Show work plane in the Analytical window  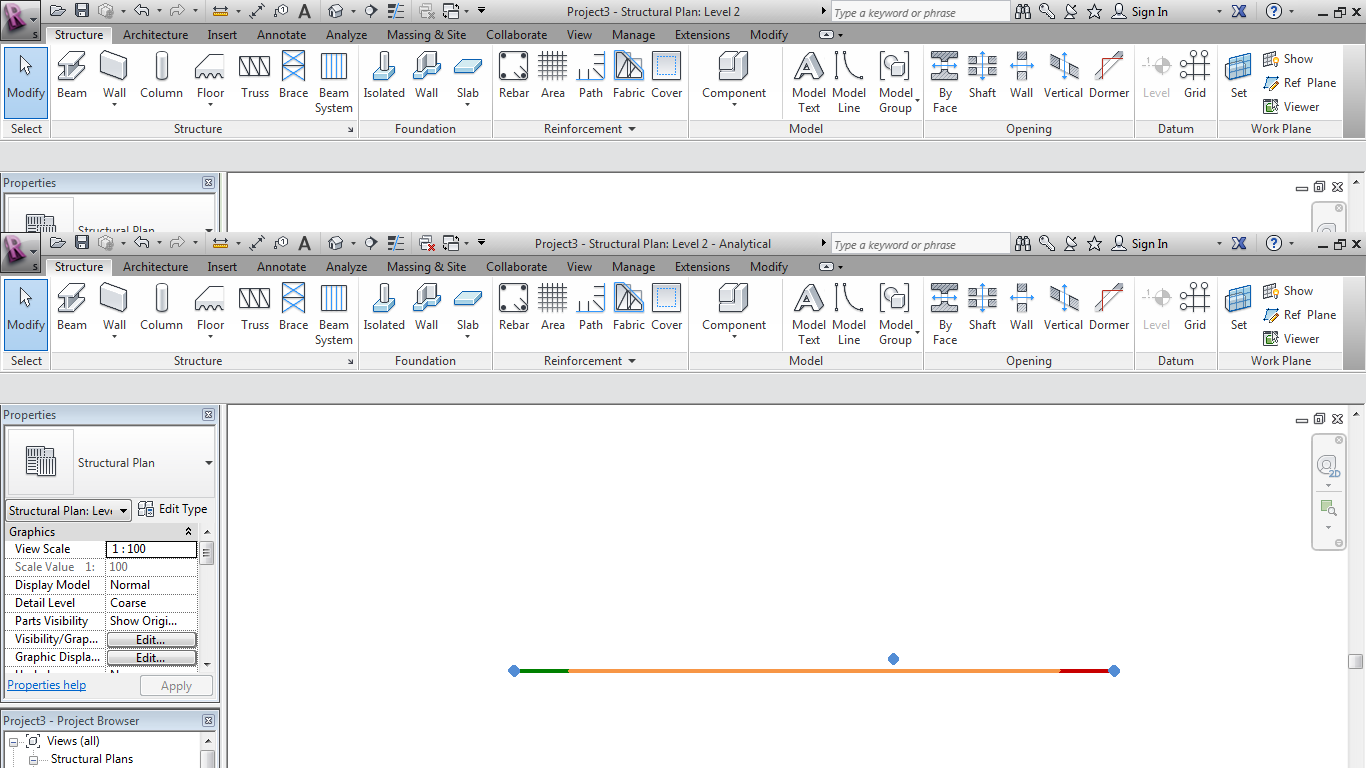click(x=1288, y=291)
